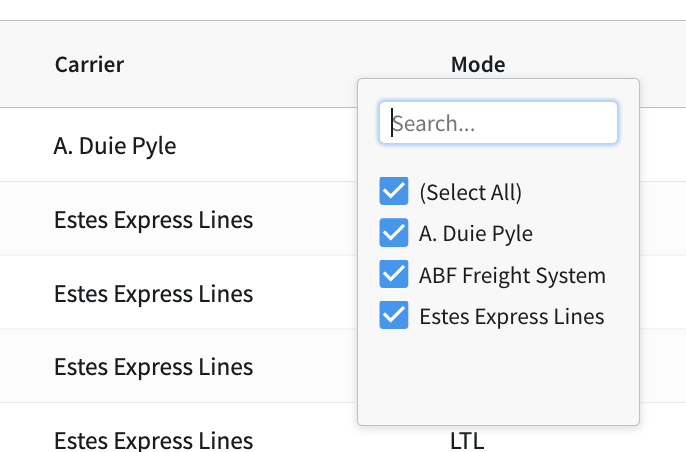The height and width of the screenshot is (452, 686).
Task: Click the LTL mode cell
Action: tap(467, 440)
